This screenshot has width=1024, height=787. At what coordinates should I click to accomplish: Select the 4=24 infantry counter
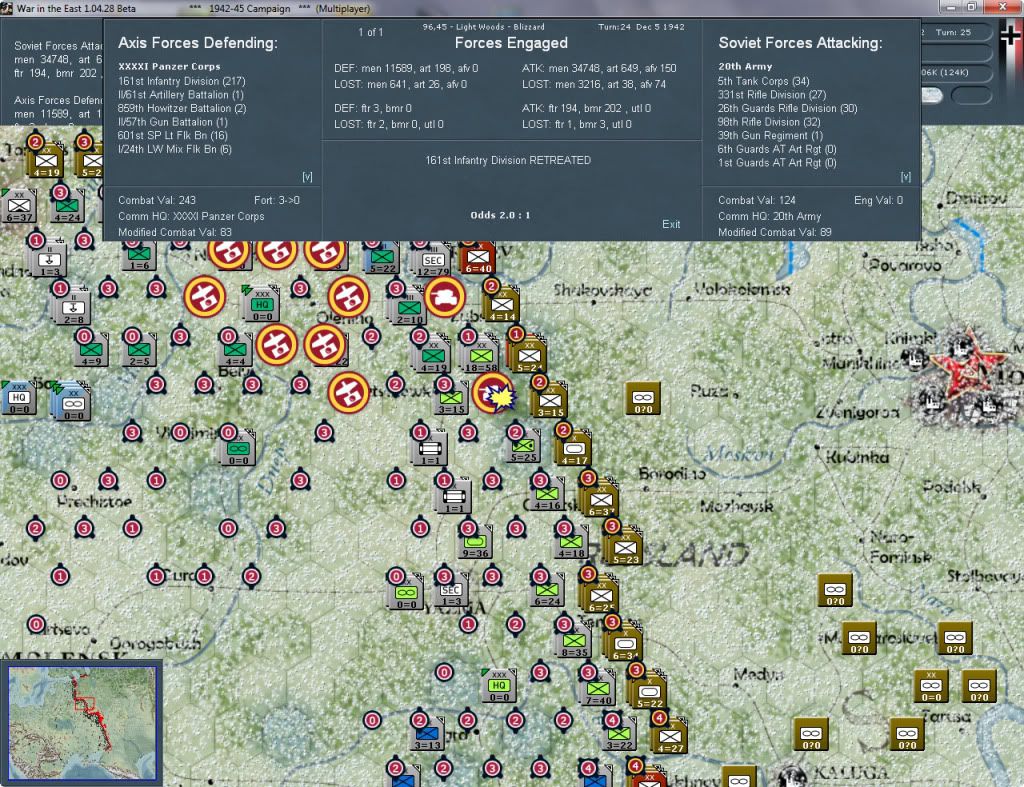[67, 208]
